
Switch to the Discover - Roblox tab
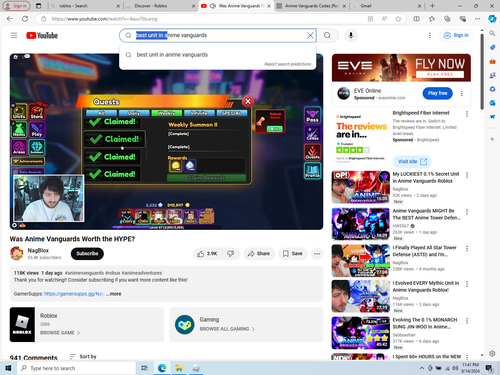pyautogui.click(x=160, y=6)
